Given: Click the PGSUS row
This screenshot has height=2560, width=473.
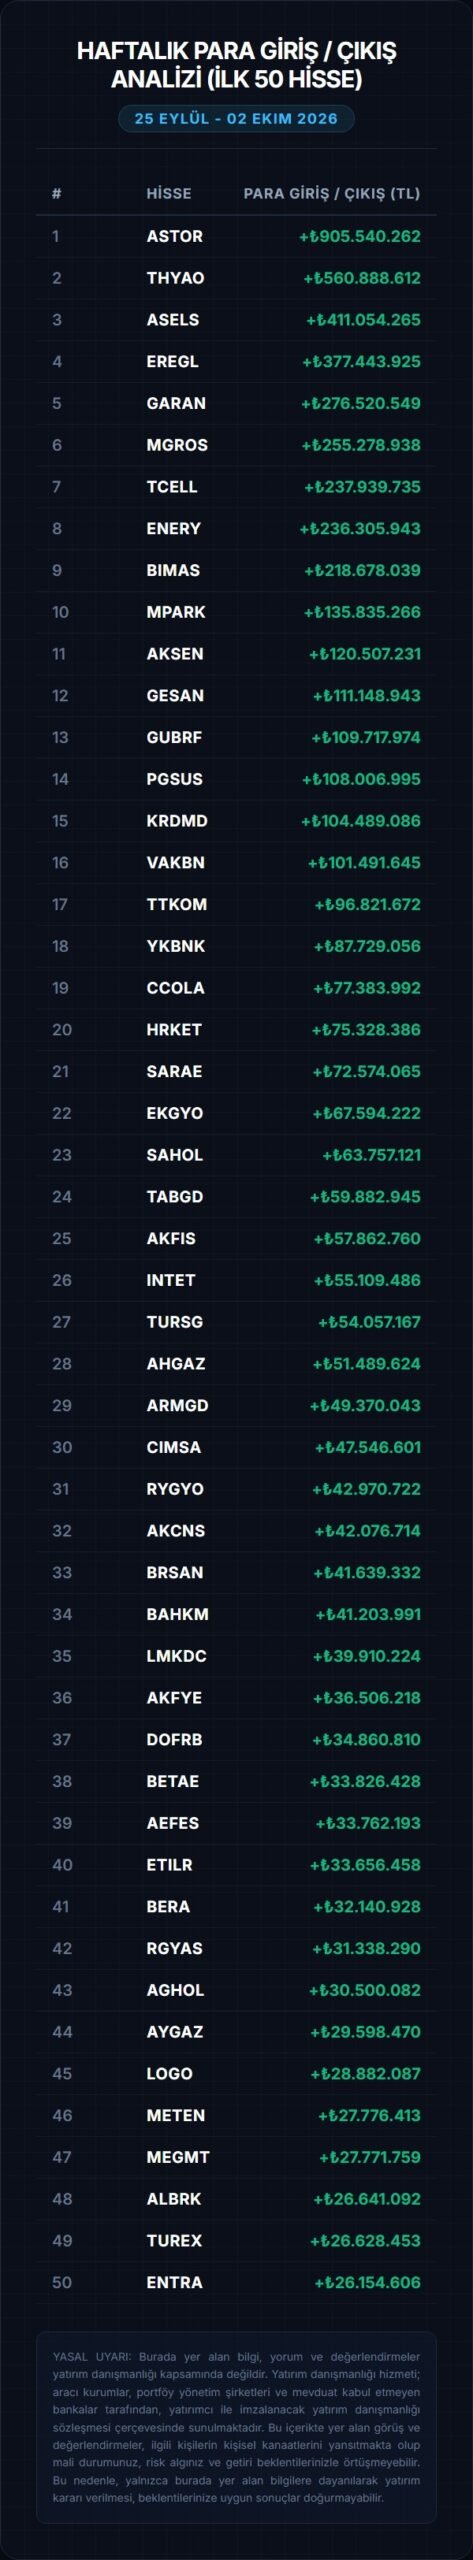Looking at the screenshot, I should pyautogui.click(x=236, y=779).
